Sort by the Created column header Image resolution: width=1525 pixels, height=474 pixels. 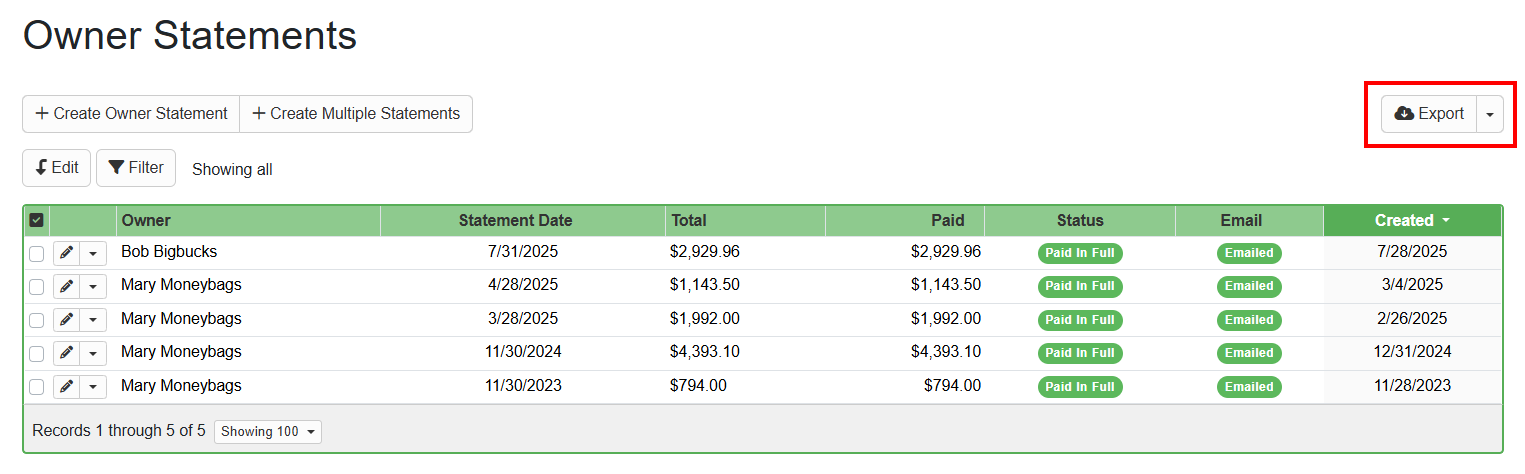(x=1411, y=220)
